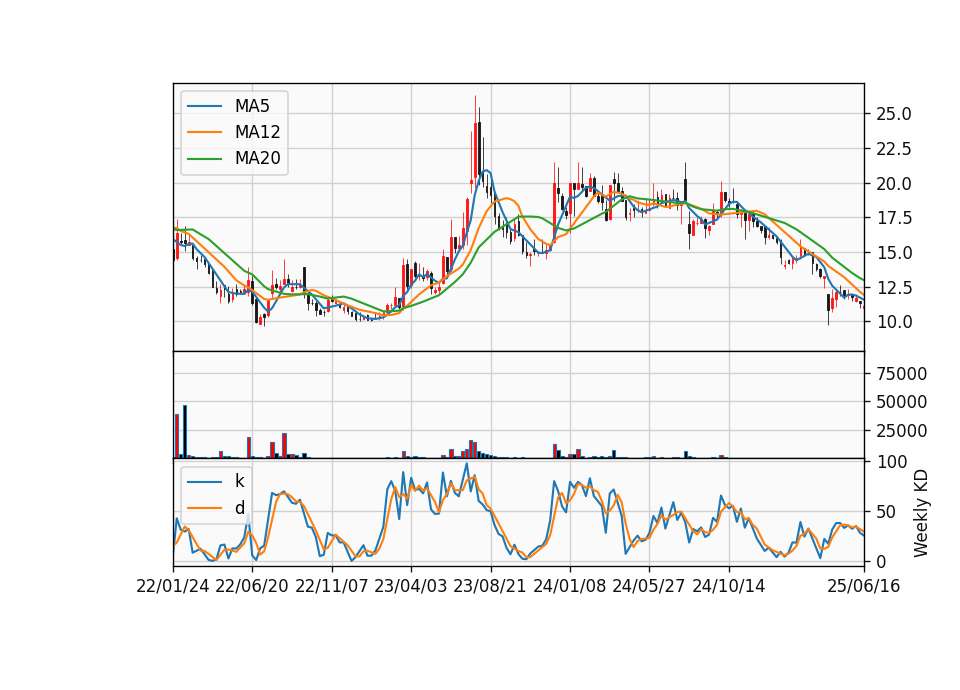Click the tallest black volume bar near 50000
This screenshot has width=960, height=690.
point(185,432)
